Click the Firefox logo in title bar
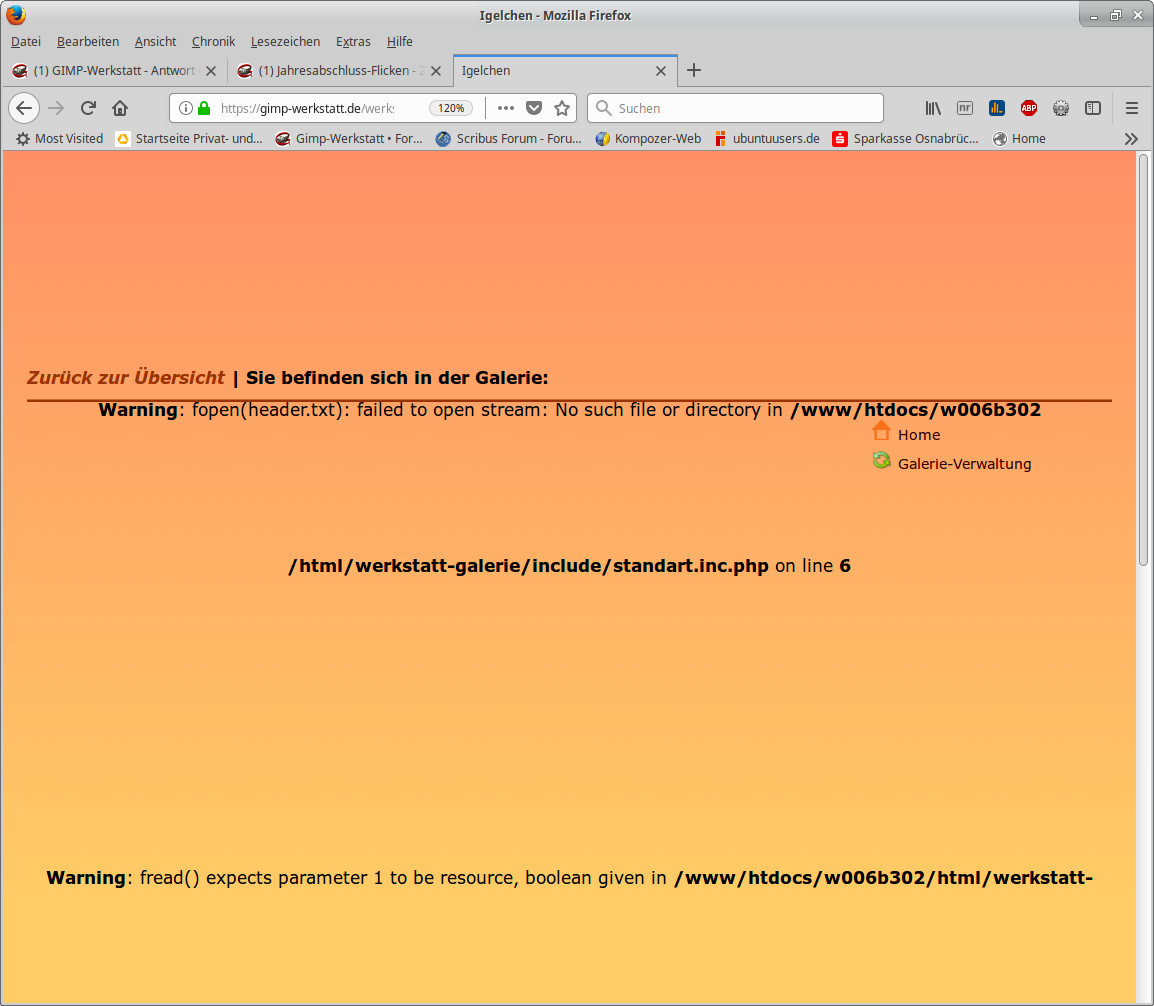1154x1006 pixels. point(15,15)
